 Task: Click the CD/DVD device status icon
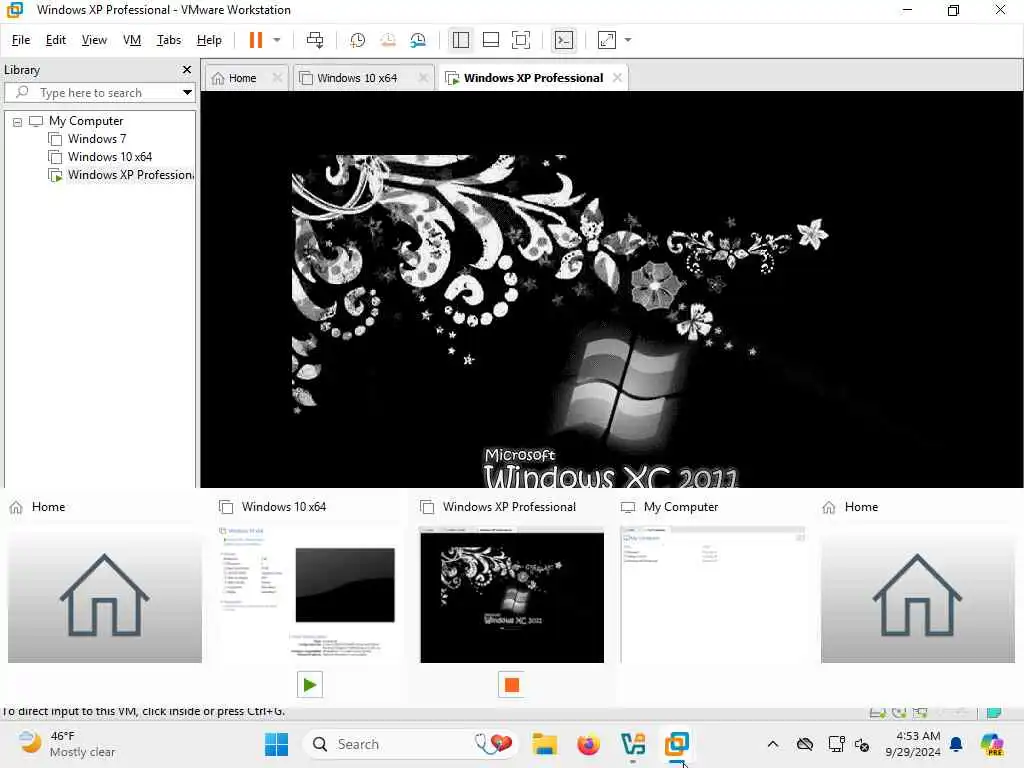[x=899, y=712]
